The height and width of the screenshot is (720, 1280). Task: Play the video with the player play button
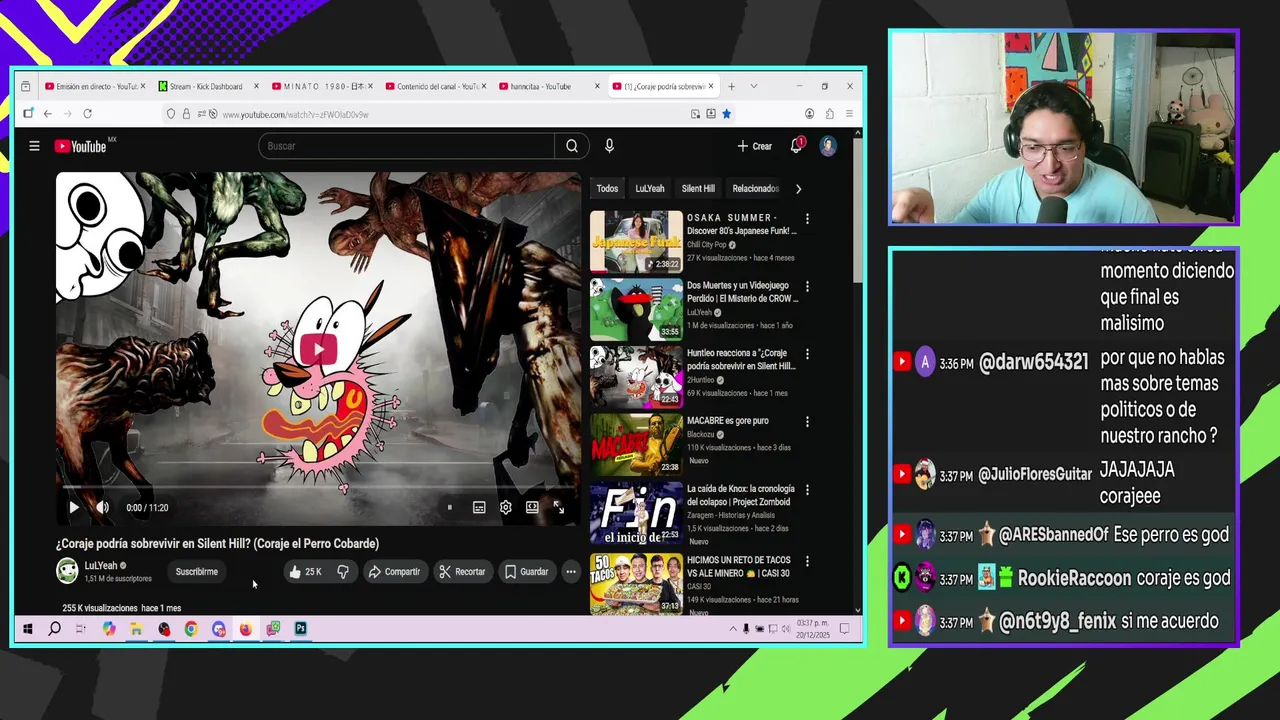[x=73, y=508]
